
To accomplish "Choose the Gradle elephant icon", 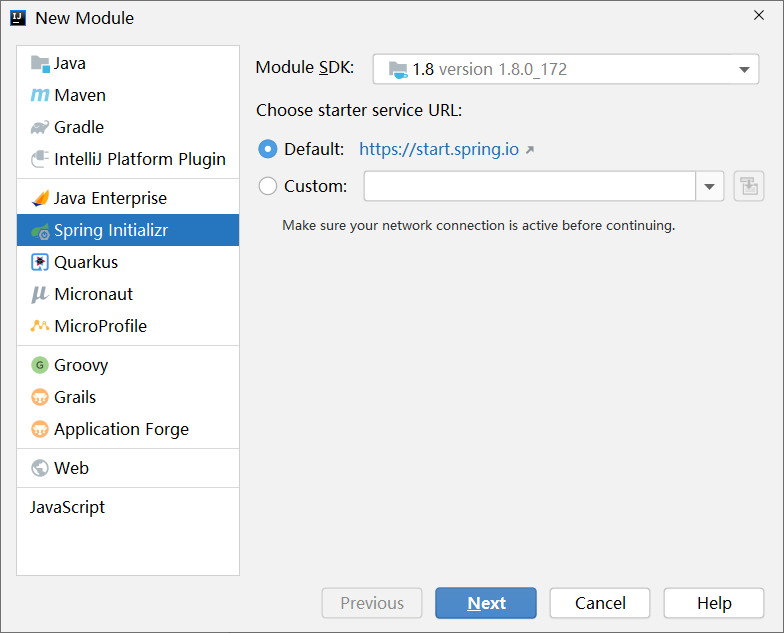I will click(x=40, y=127).
